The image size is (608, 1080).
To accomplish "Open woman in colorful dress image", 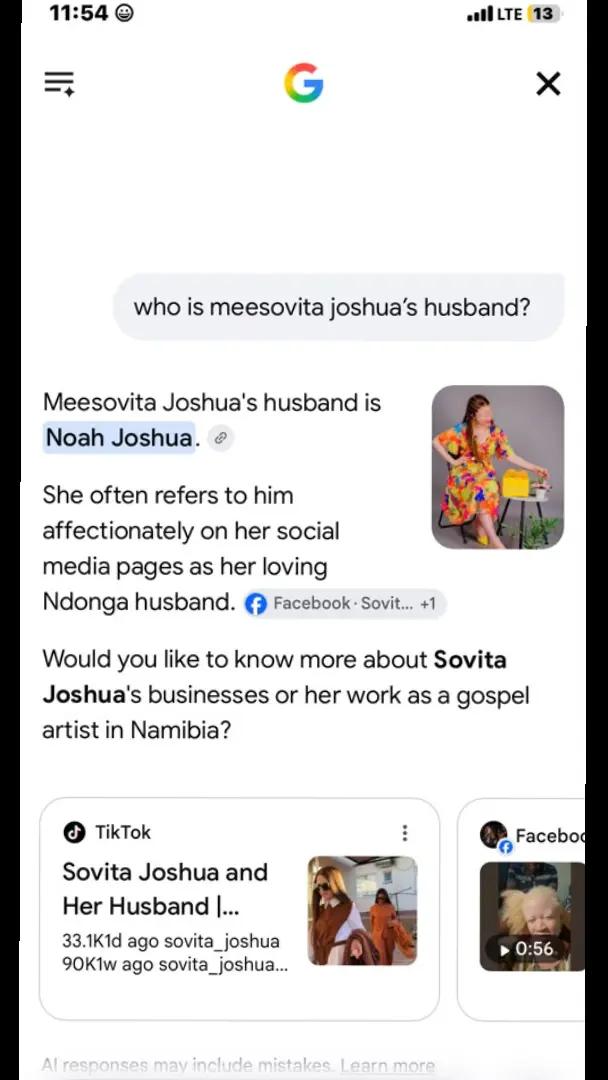I will click(498, 467).
